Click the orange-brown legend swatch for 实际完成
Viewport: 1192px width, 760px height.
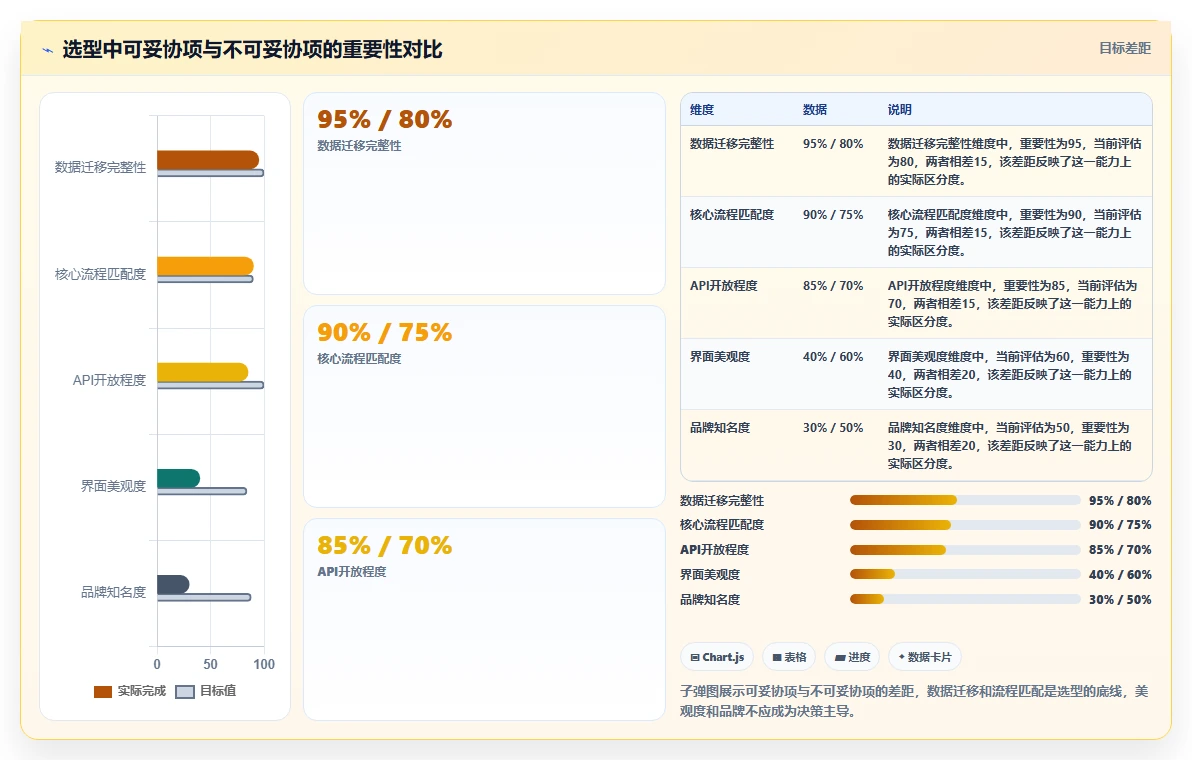pyautogui.click(x=103, y=692)
